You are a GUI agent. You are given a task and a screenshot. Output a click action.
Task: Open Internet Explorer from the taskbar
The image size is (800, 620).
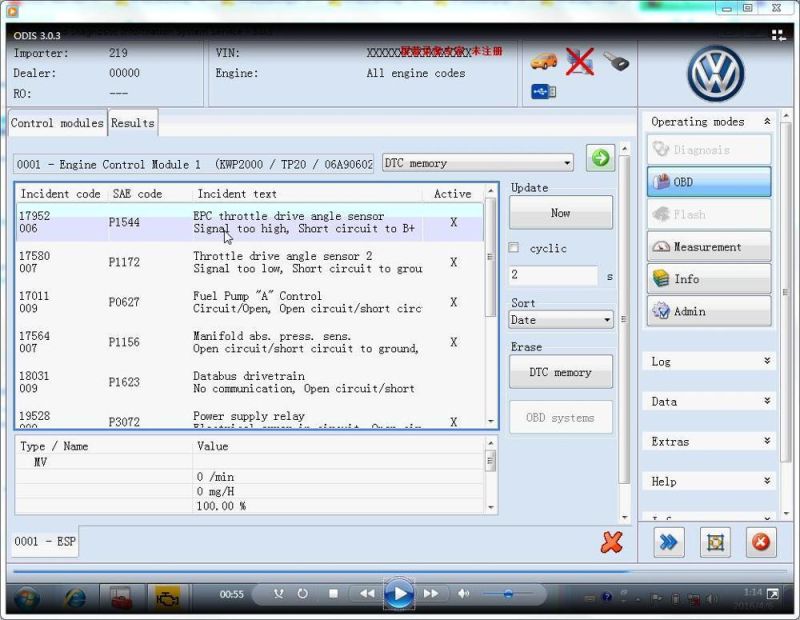tap(75, 598)
